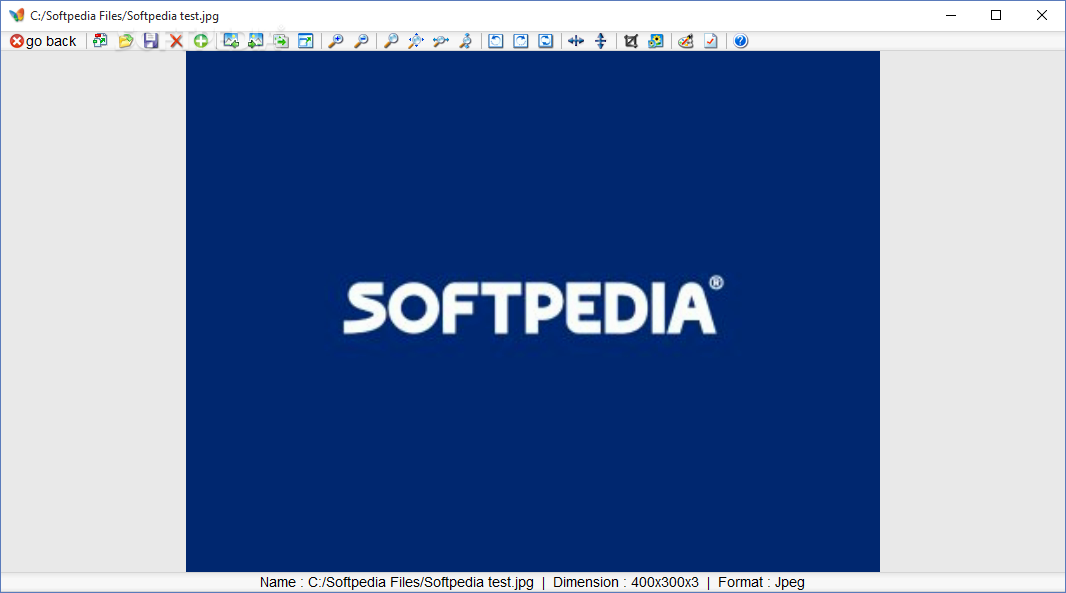Click the document with red checkmark icon
This screenshot has width=1066, height=593.
pos(711,41)
